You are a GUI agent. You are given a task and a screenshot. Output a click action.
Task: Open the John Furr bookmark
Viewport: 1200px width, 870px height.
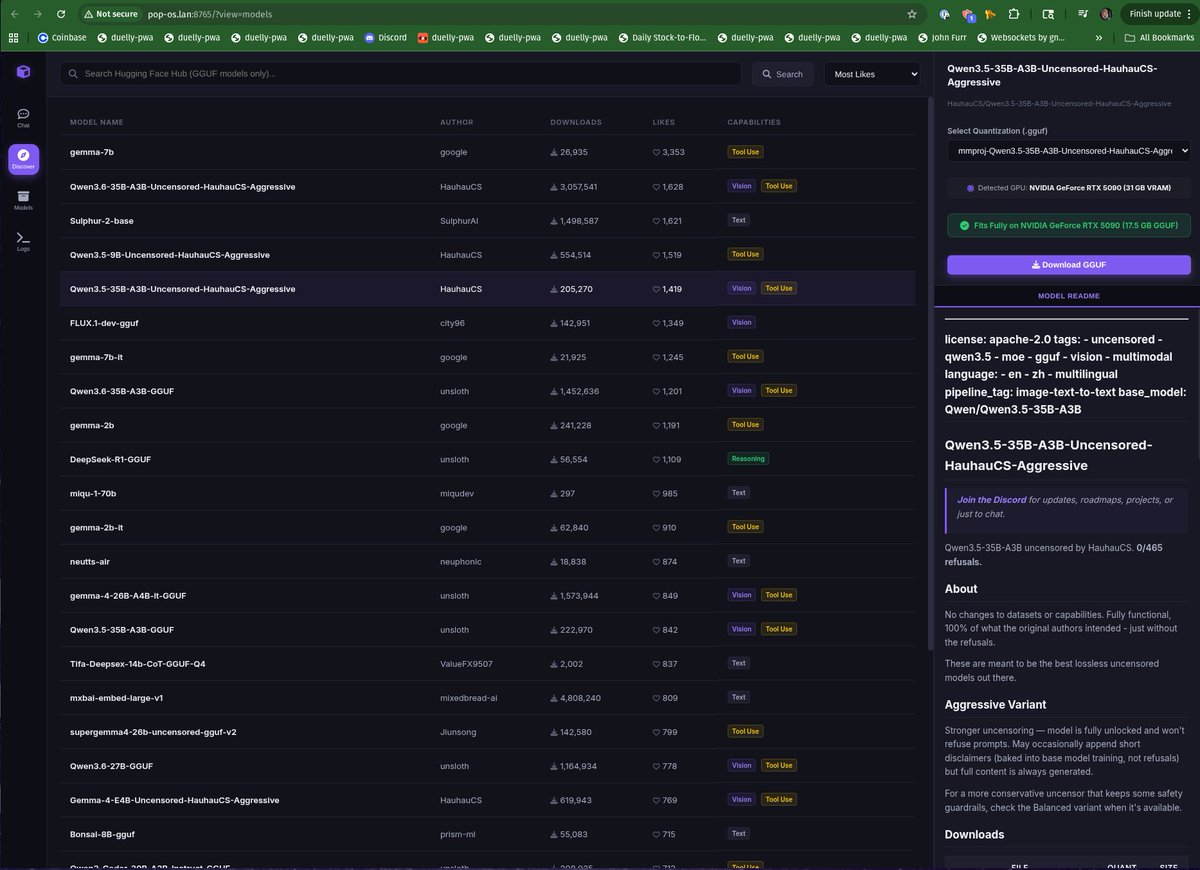941,38
